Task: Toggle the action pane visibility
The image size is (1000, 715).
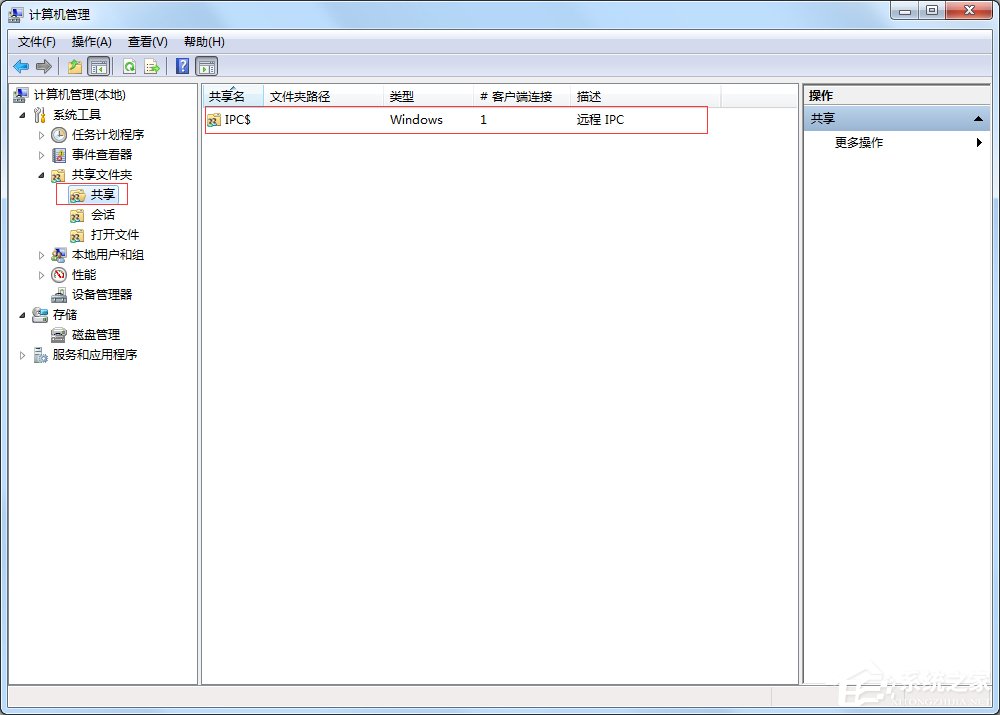Action: (x=206, y=66)
